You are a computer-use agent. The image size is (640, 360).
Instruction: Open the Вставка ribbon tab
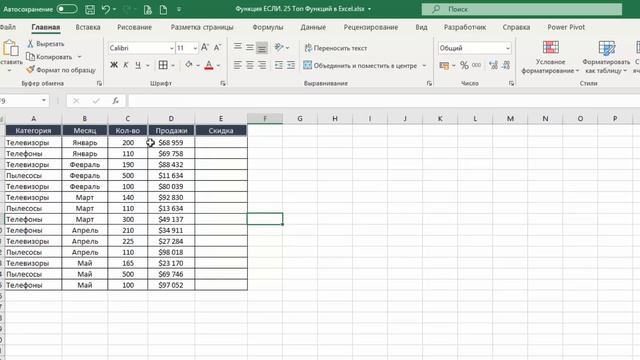(88, 27)
